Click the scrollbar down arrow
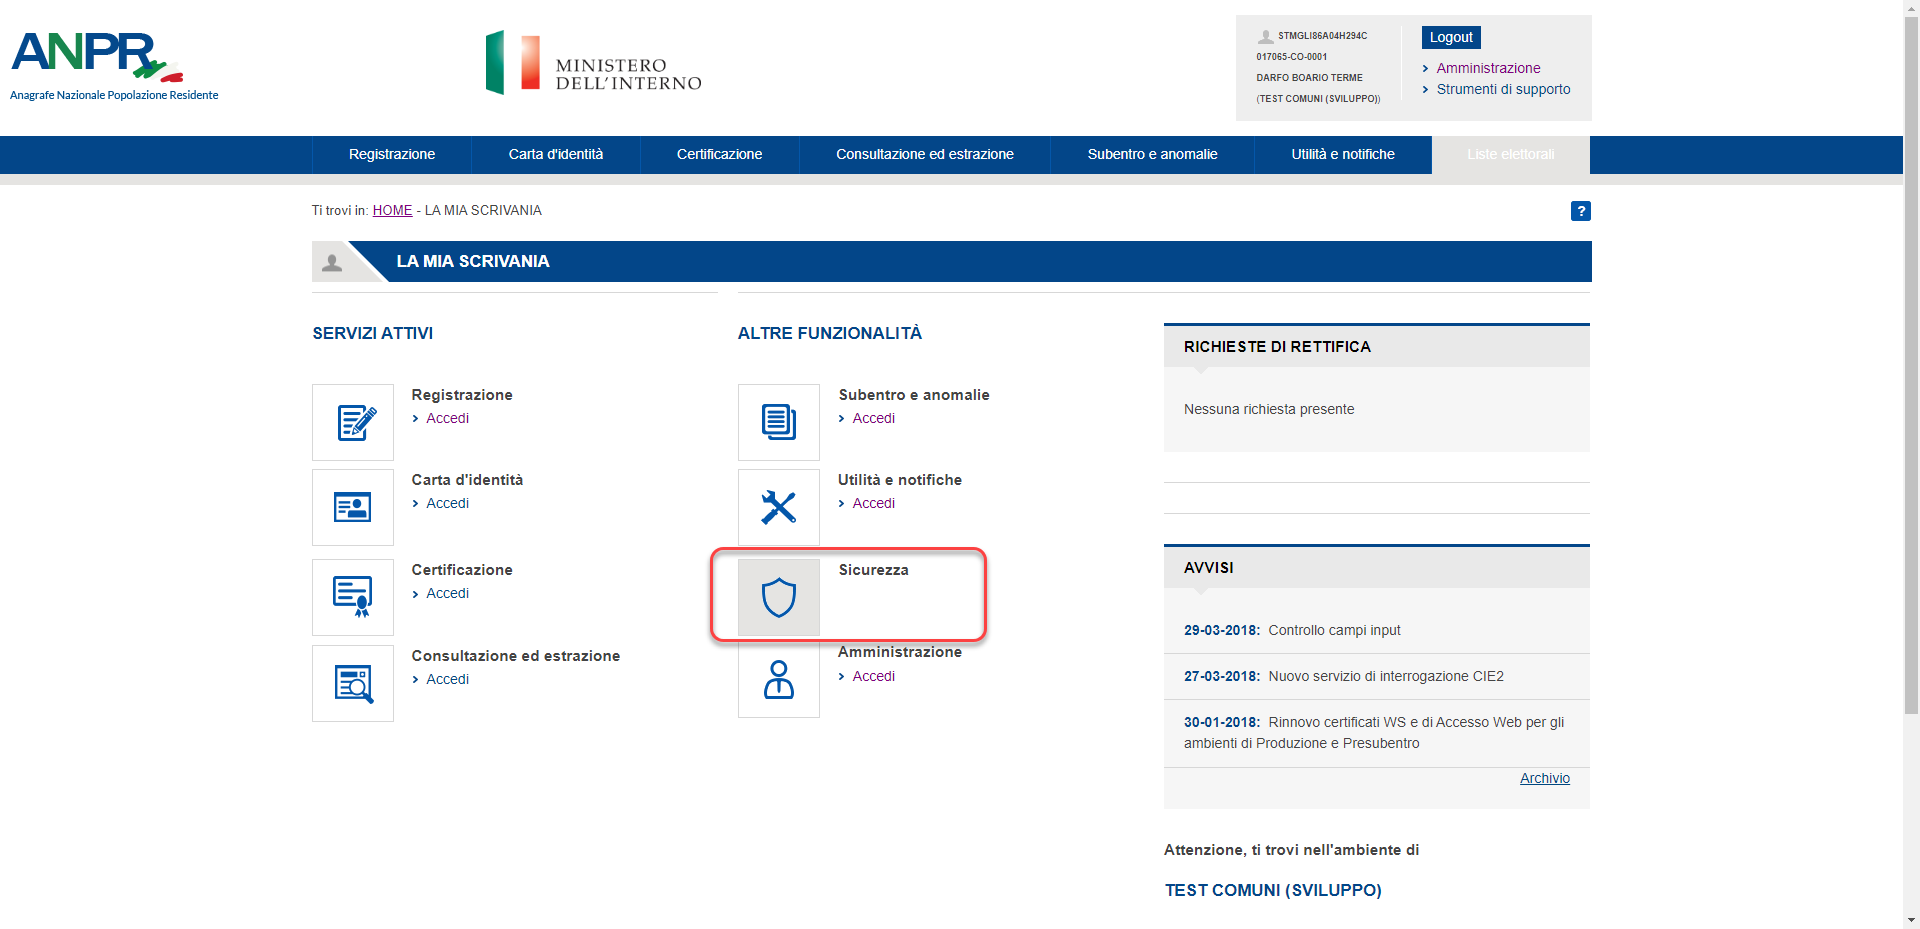 point(1911,920)
